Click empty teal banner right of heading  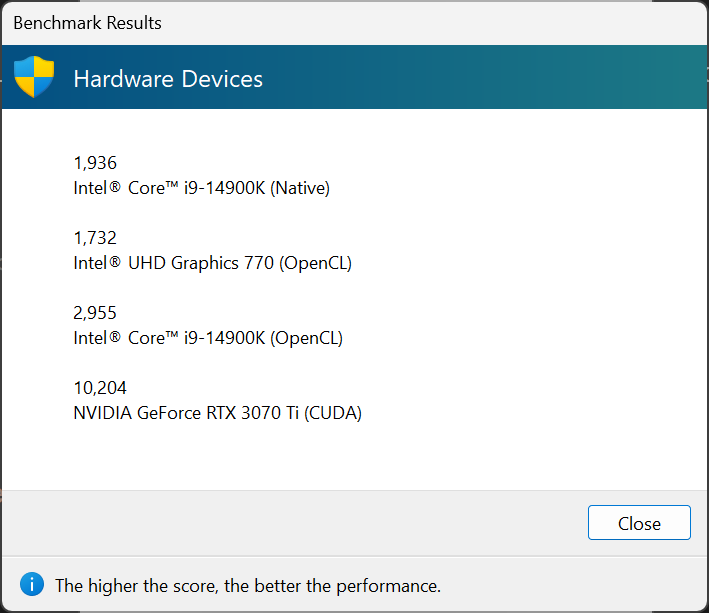[480, 78]
